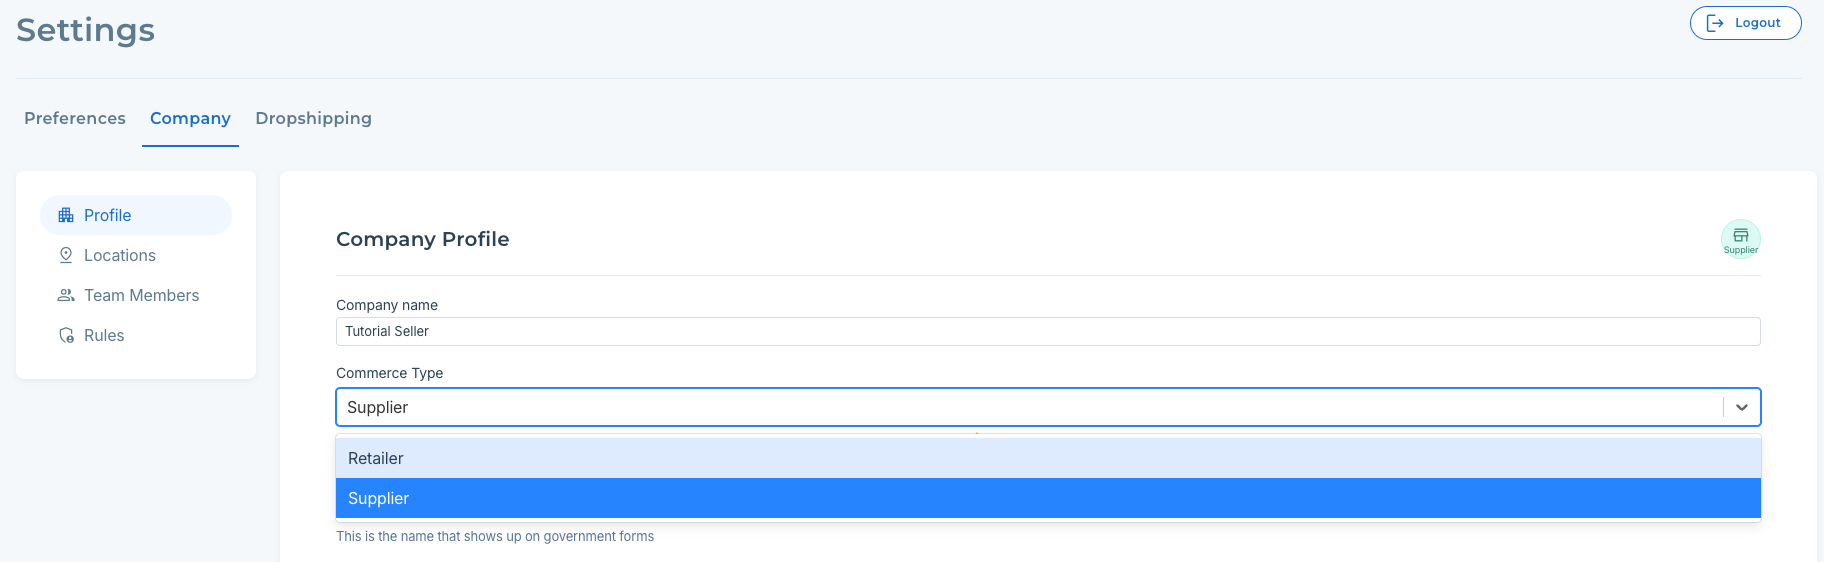The image size is (1824, 562).
Task: Open the Locations sidebar label
Action: tap(120, 255)
